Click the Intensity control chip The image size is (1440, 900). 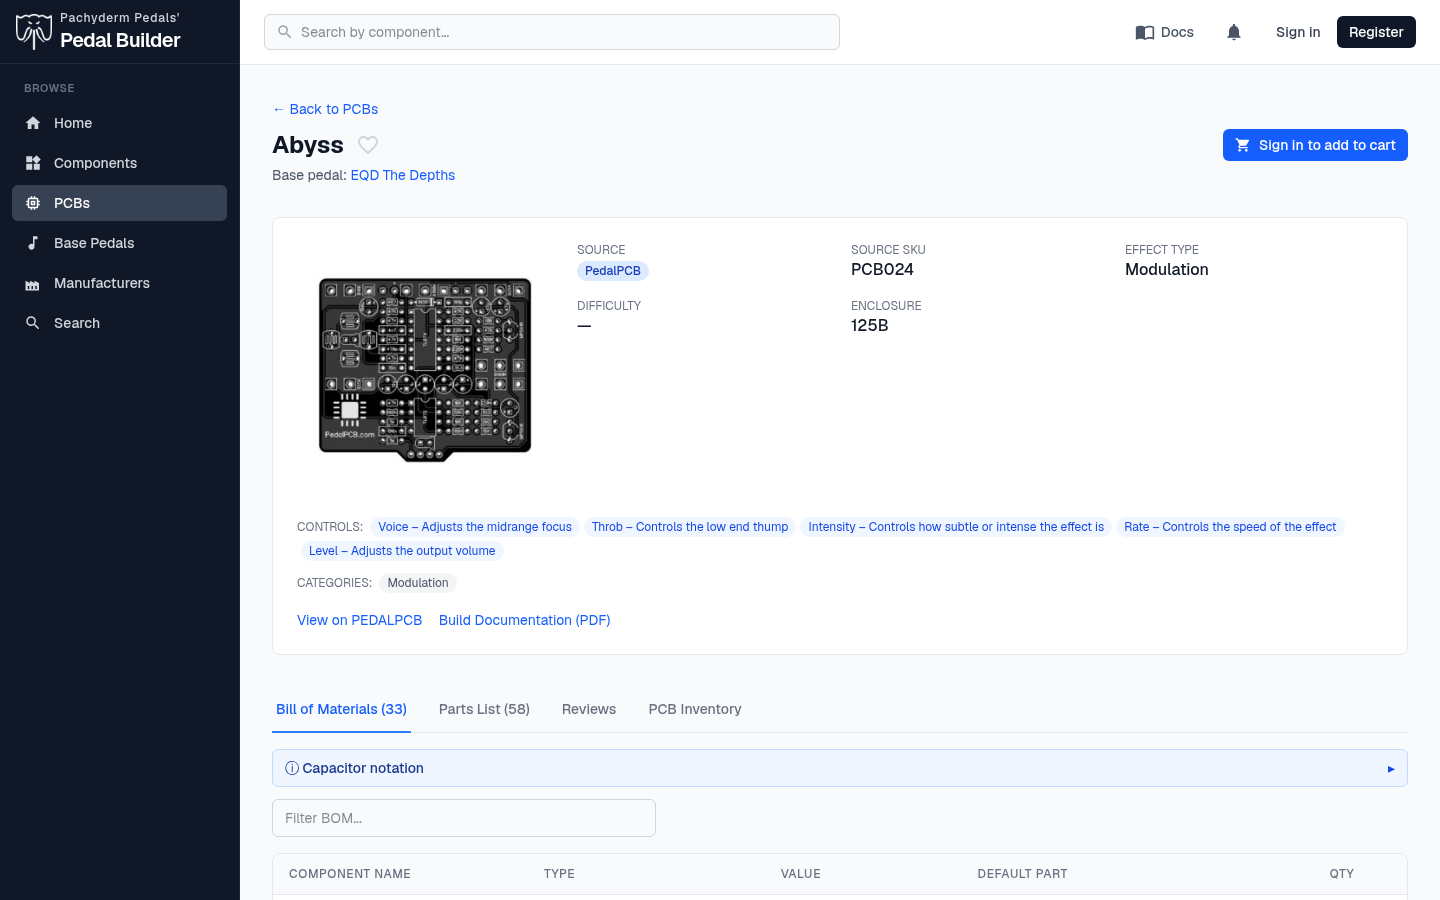956,527
